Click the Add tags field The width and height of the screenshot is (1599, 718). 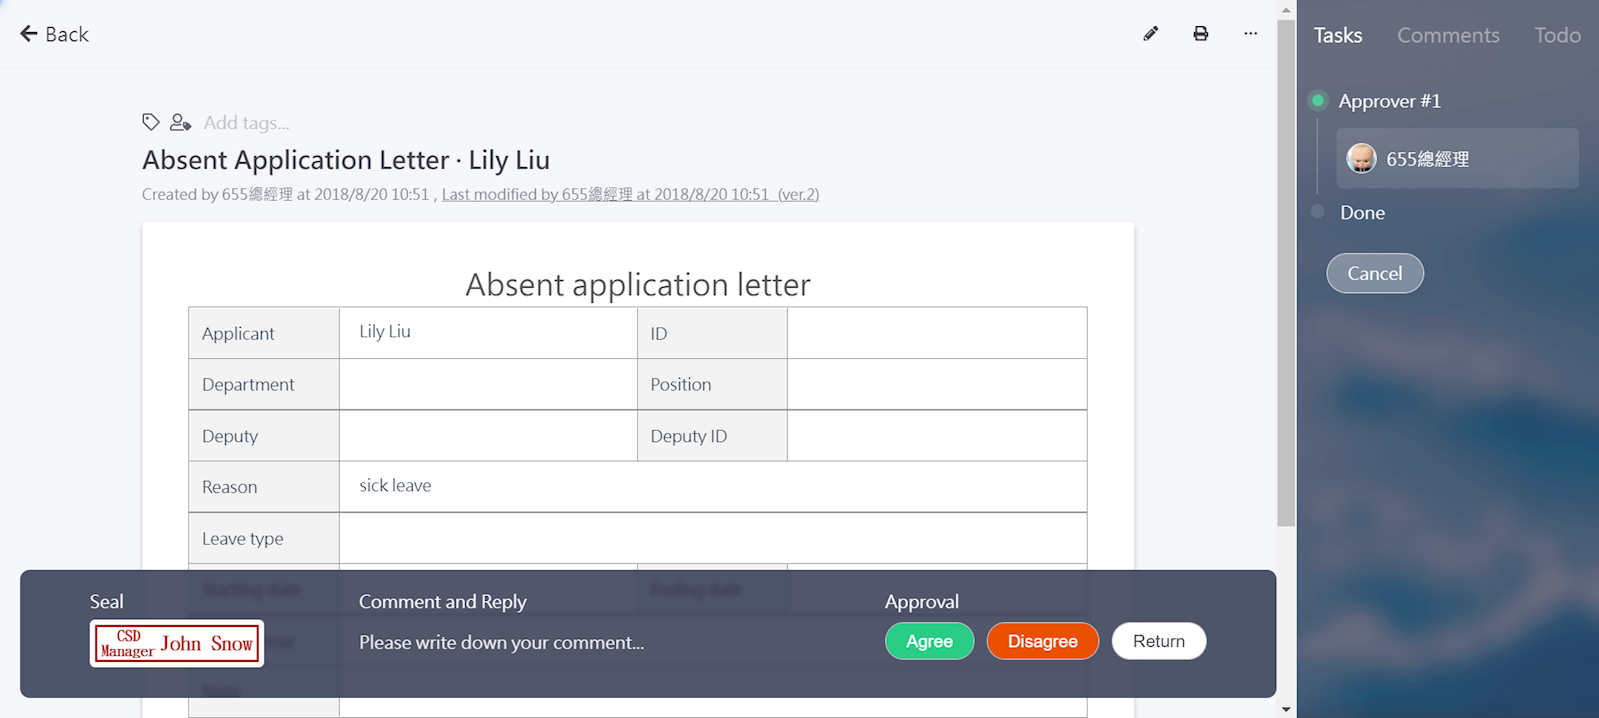point(246,122)
